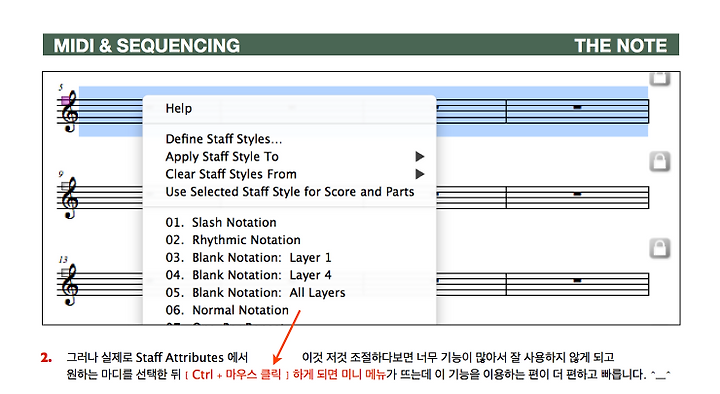Choose Use Selected Staff Style for Score and Parts

[289, 191]
